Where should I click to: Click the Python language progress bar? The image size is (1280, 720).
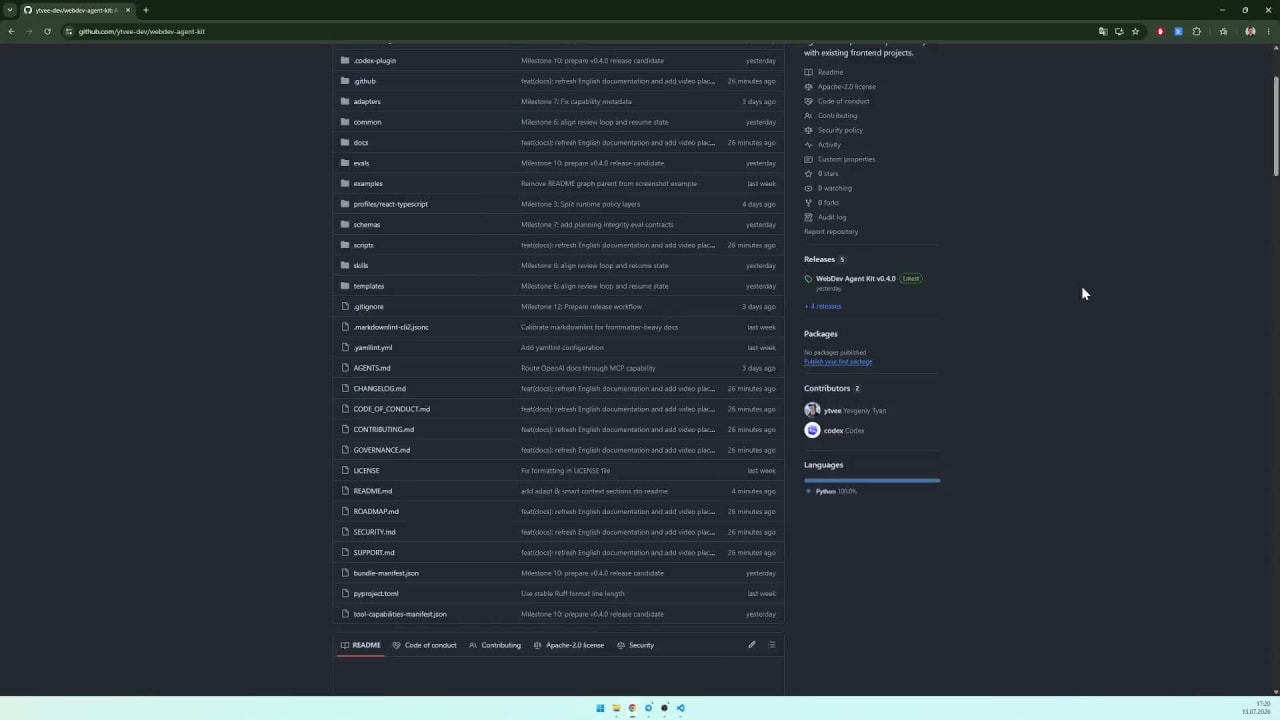point(872,481)
